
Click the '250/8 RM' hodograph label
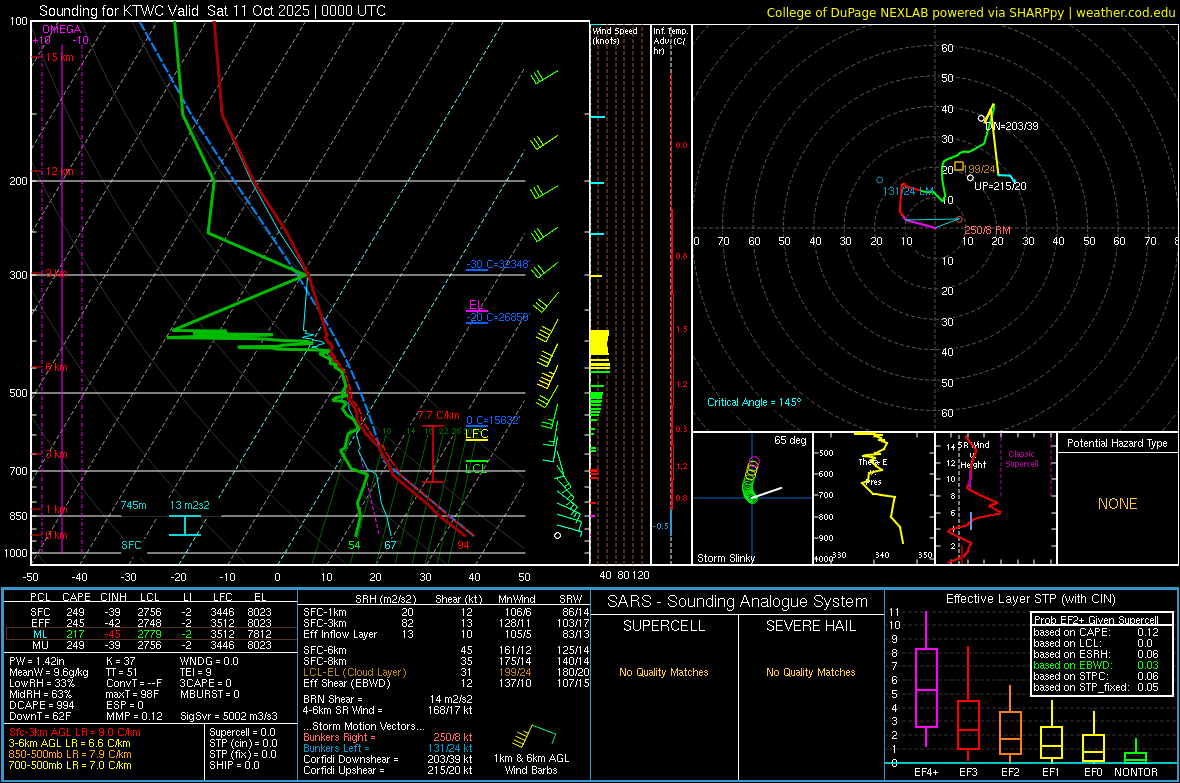(x=987, y=230)
